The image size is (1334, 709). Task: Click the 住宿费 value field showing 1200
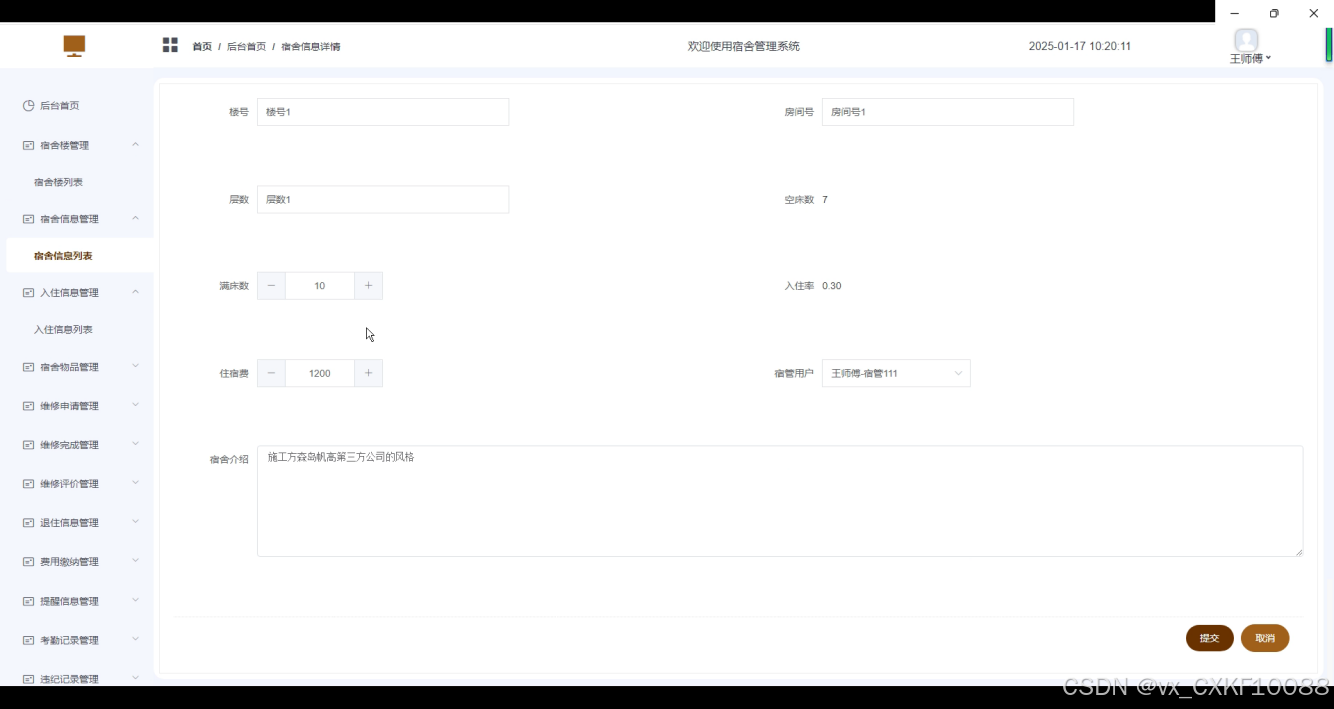(320, 373)
